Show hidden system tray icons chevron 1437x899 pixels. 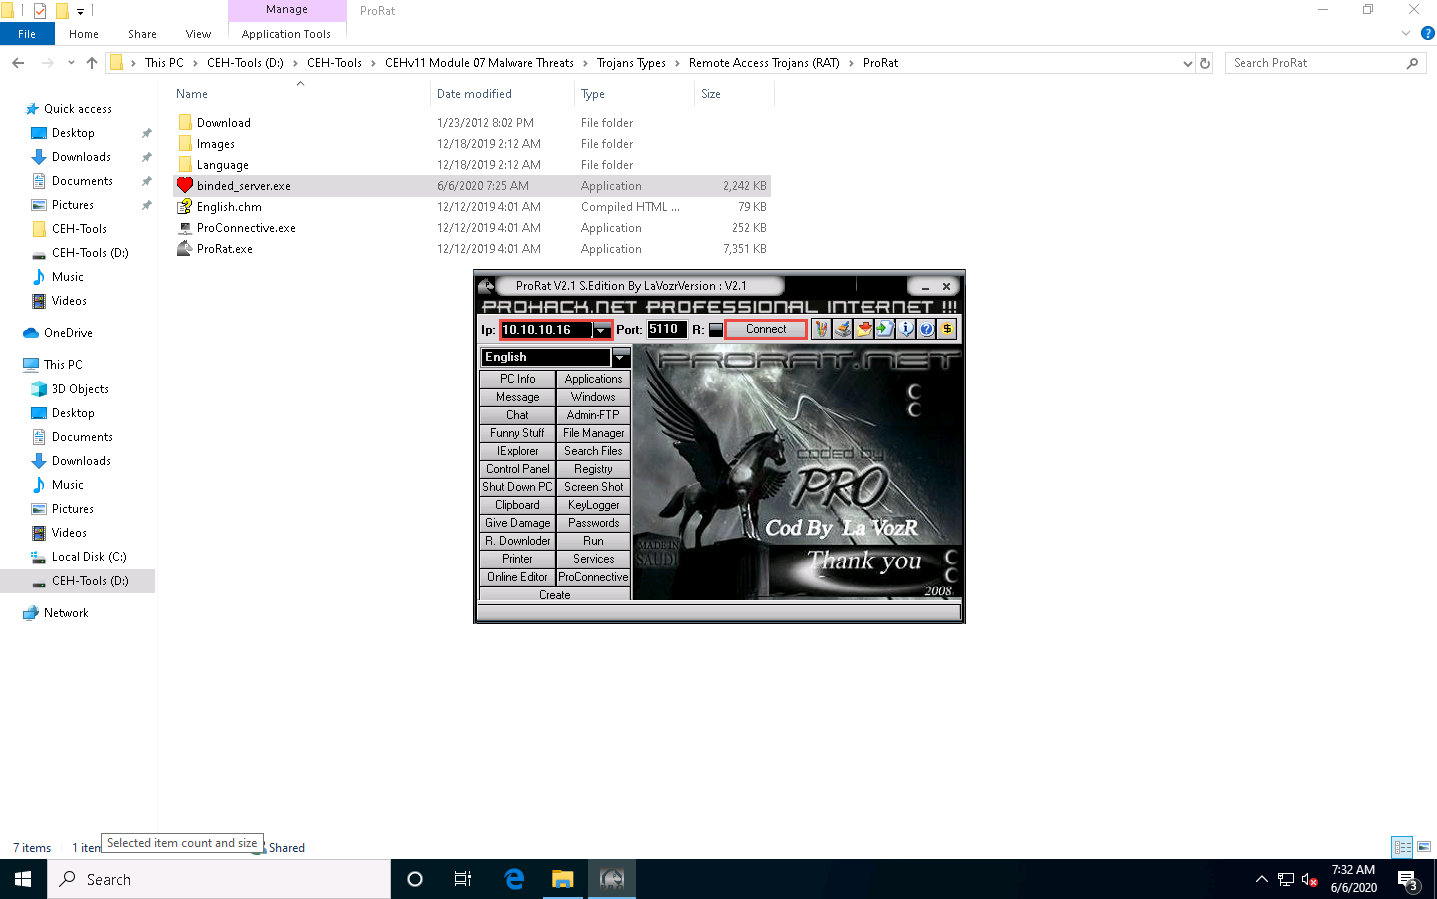pos(1262,880)
